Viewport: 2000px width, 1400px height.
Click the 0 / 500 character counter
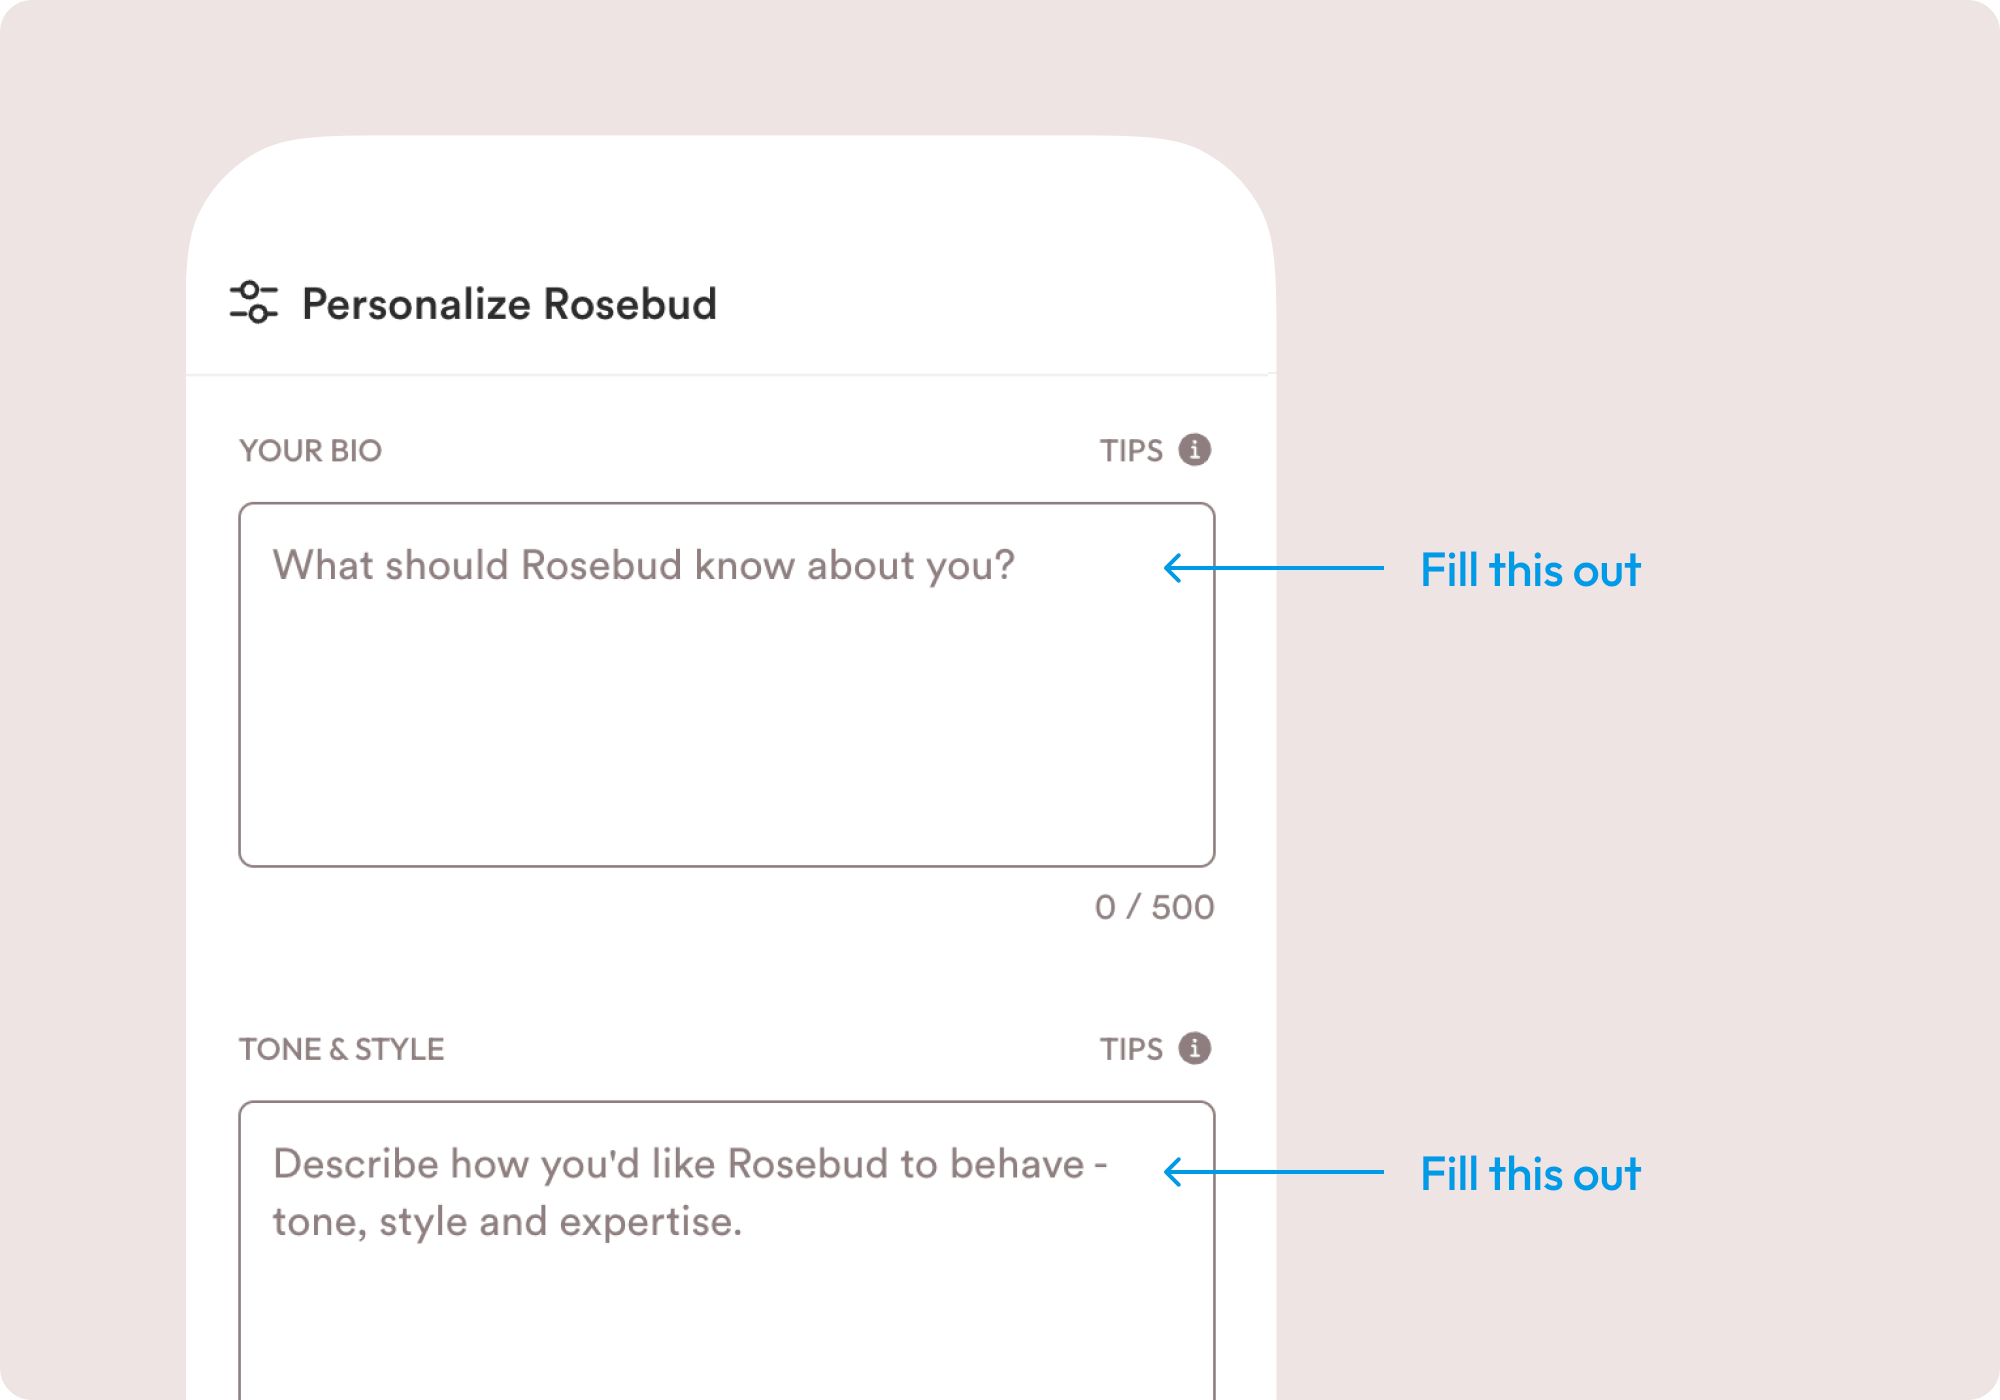click(1154, 907)
